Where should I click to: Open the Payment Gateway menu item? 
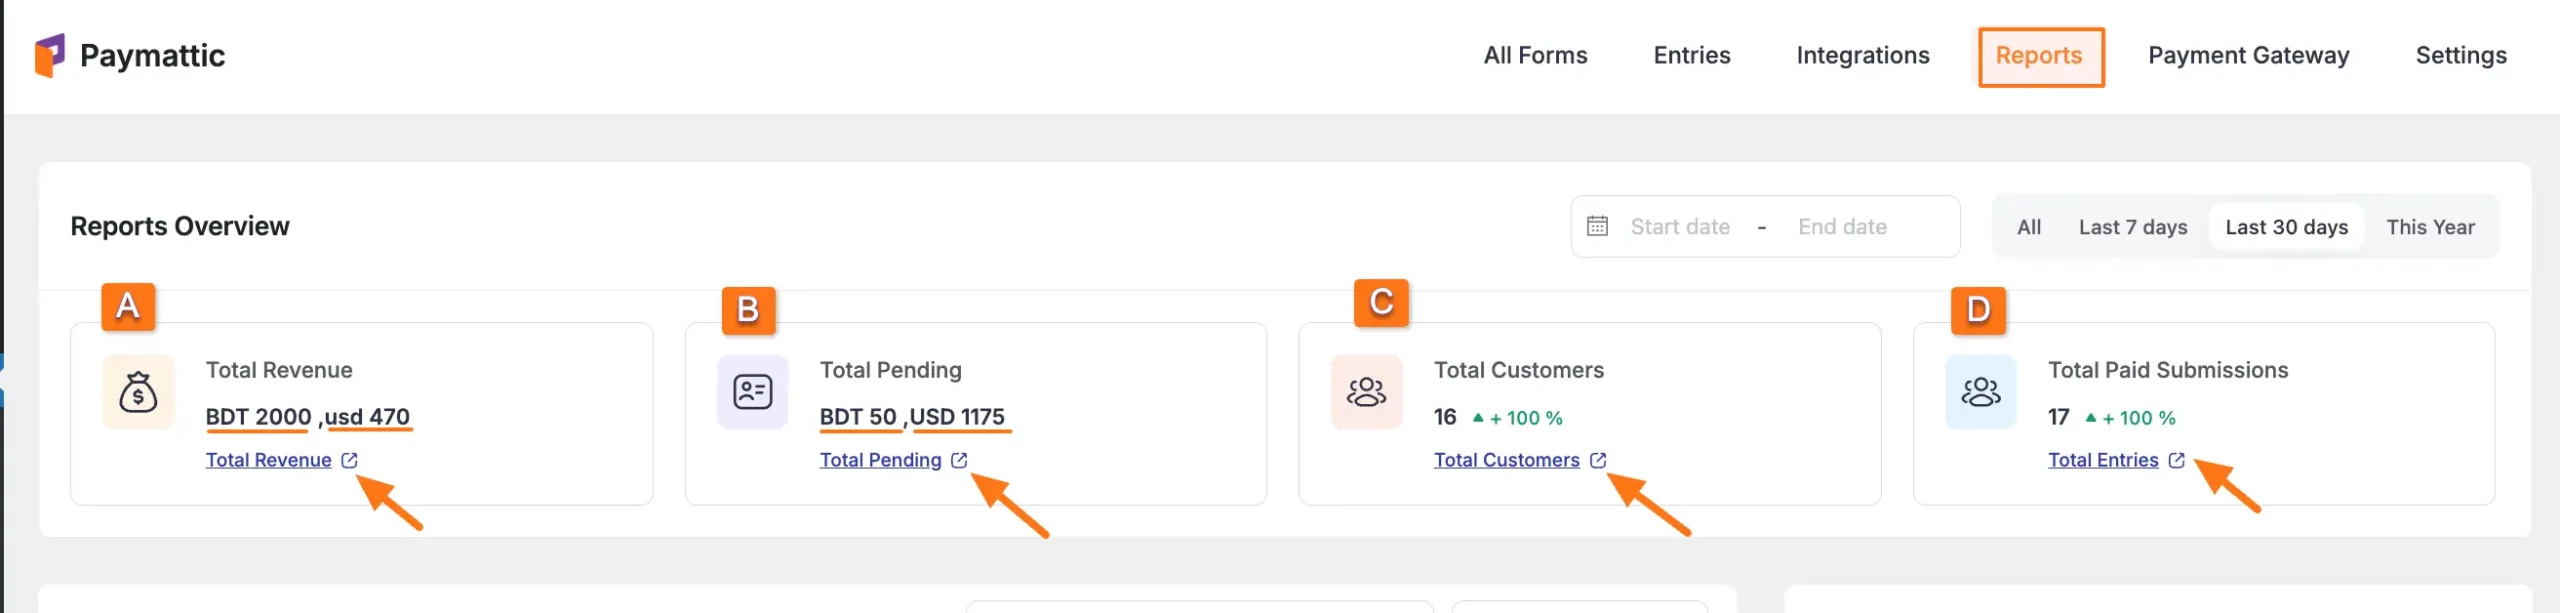pyautogui.click(x=2248, y=55)
